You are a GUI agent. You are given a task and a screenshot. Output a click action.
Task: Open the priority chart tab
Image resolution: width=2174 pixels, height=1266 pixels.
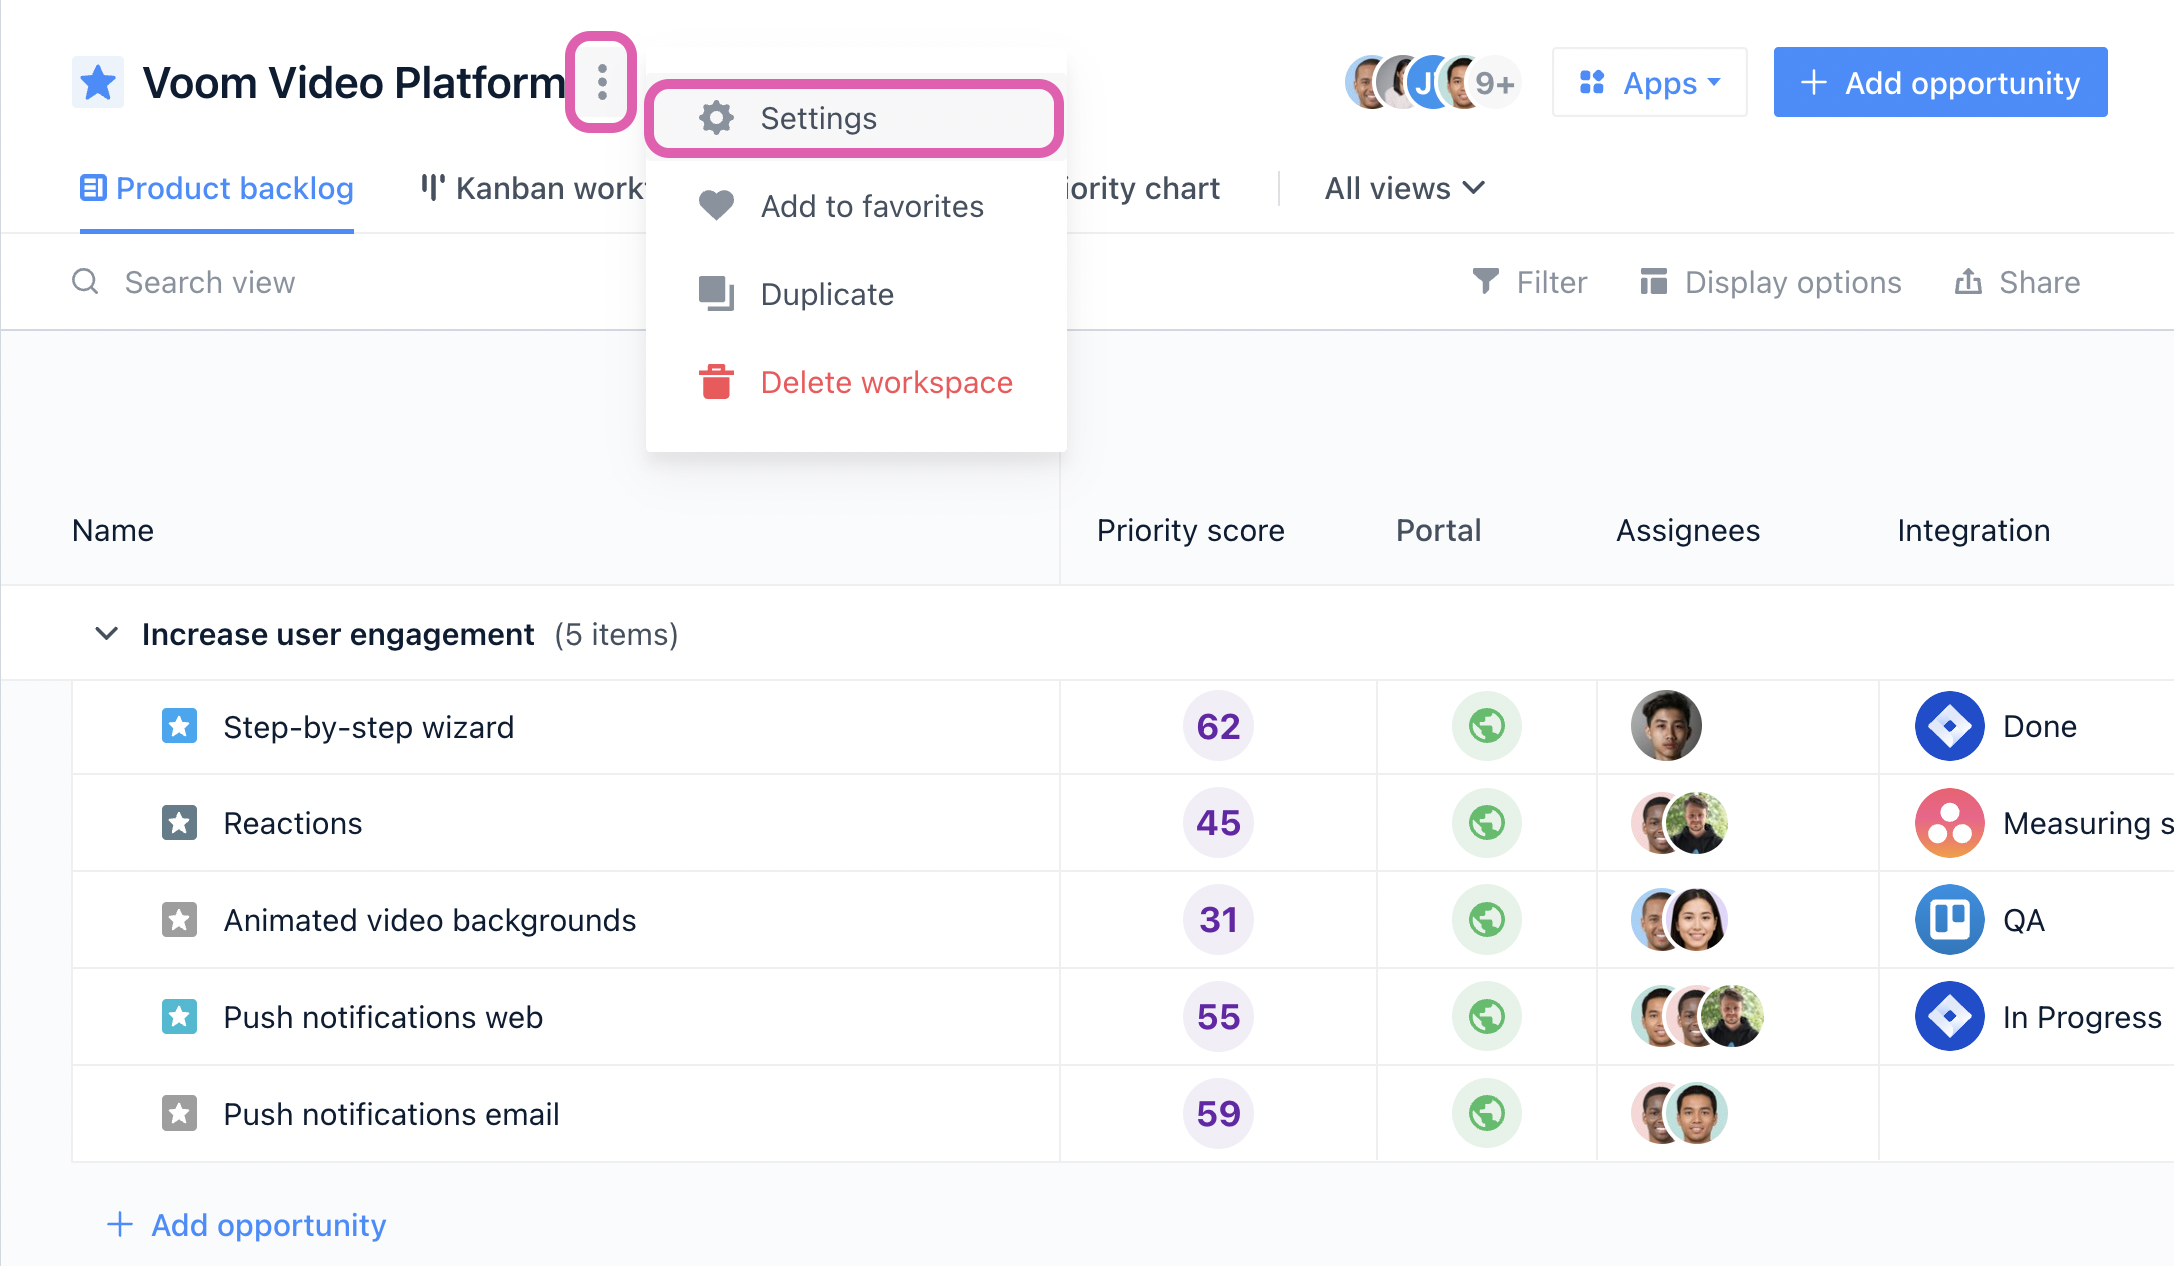click(x=1144, y=188)
